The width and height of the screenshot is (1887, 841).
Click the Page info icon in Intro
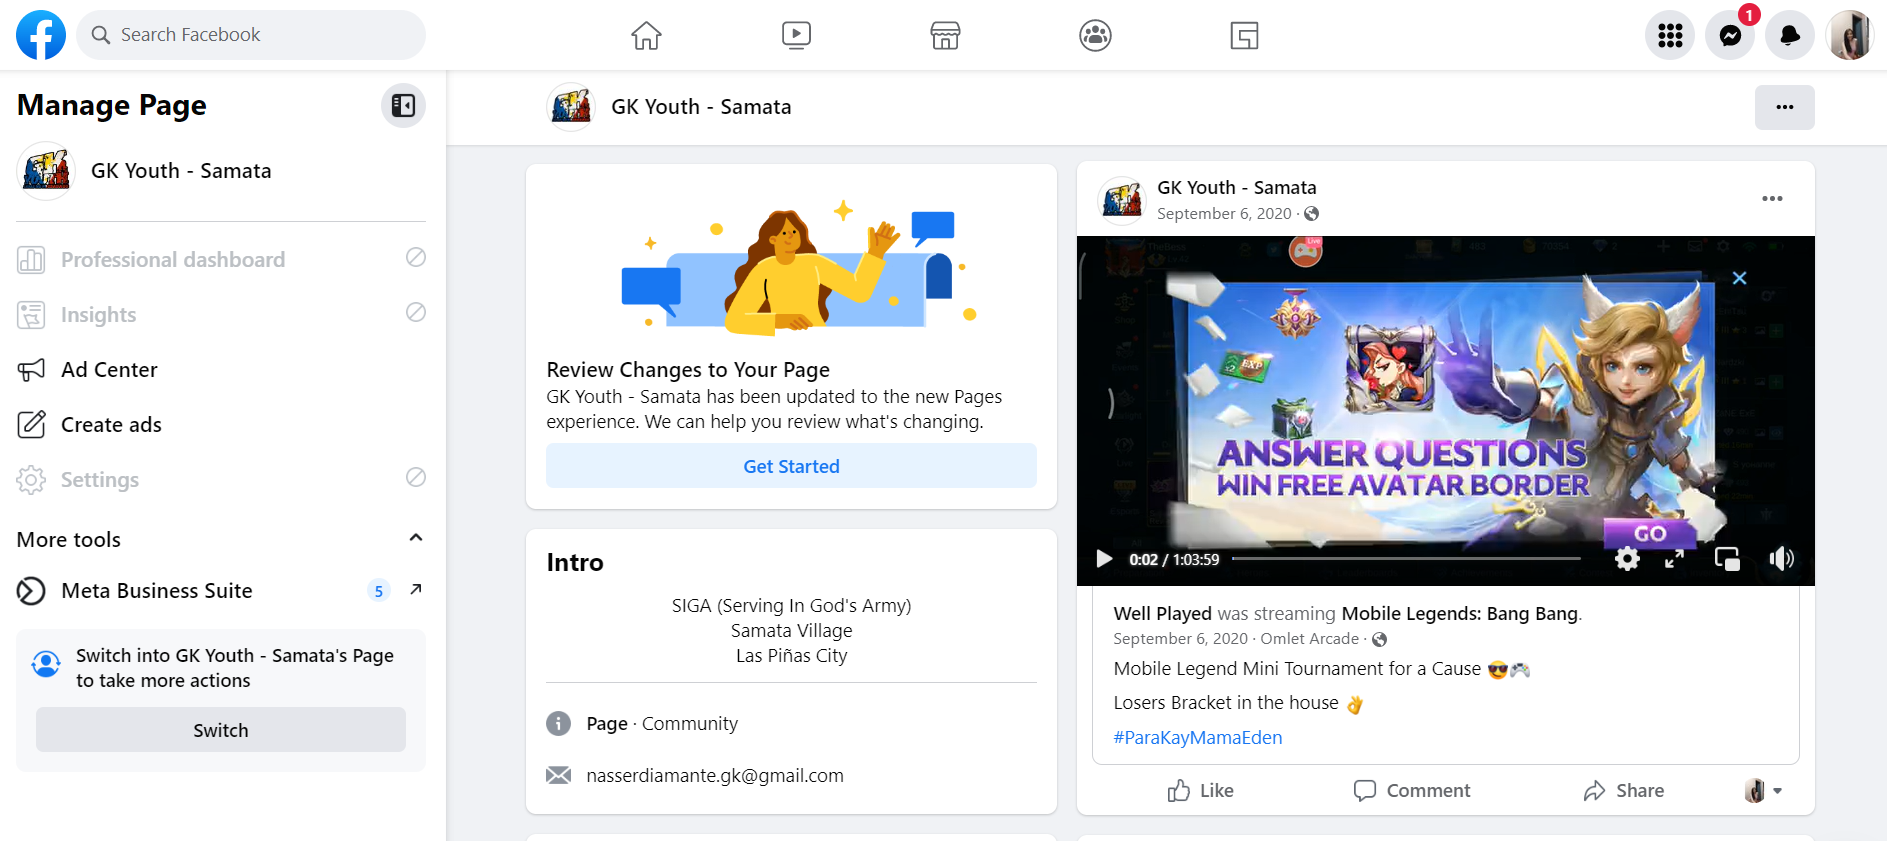click(x=558, y=723)
